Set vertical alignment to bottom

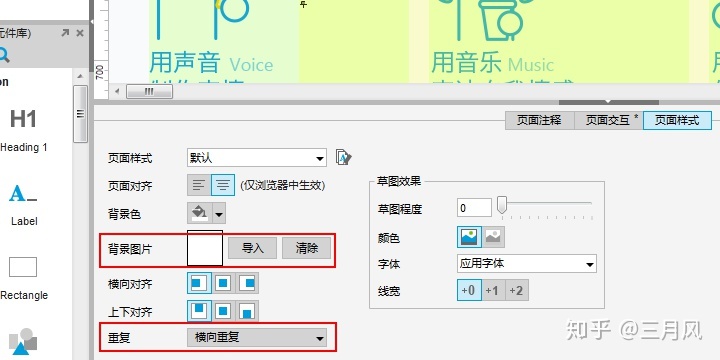pos(247,311)
